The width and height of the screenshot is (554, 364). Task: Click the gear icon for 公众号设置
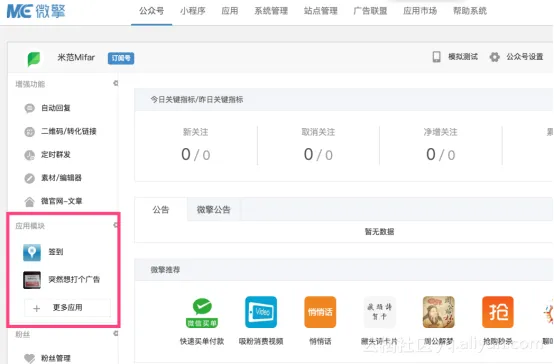495,57
